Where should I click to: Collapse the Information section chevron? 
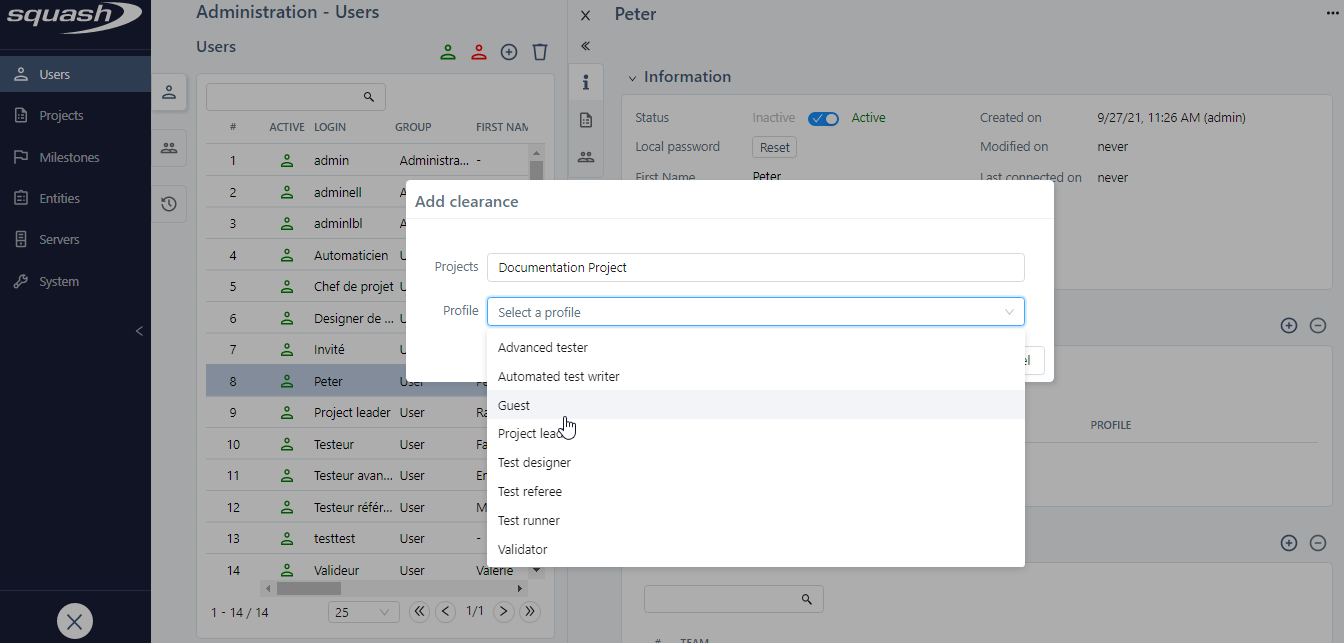[632, 78]
